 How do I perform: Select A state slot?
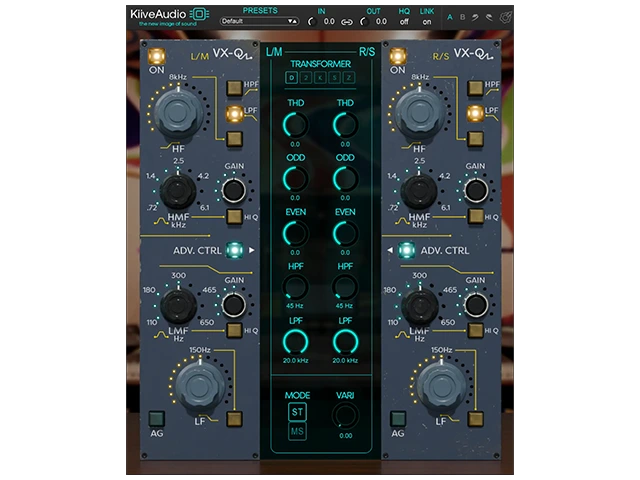[450, 17]
